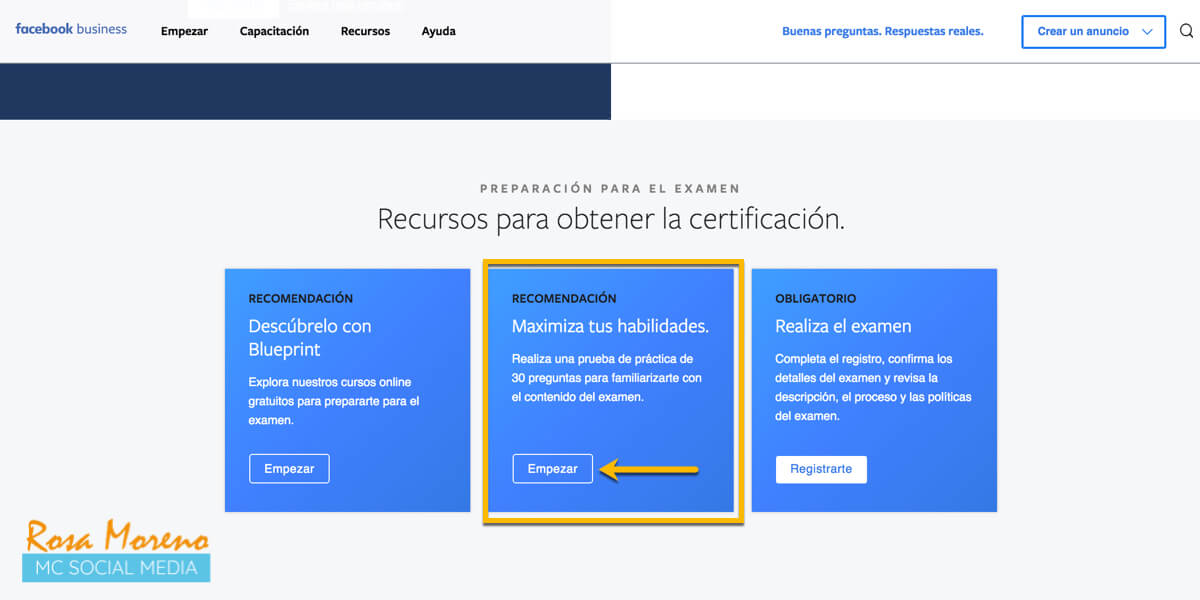Viewport: 1200px width, 600px height.
Task: Click the MC SOCIAL MEDIA banner
Action: (116, 570)
